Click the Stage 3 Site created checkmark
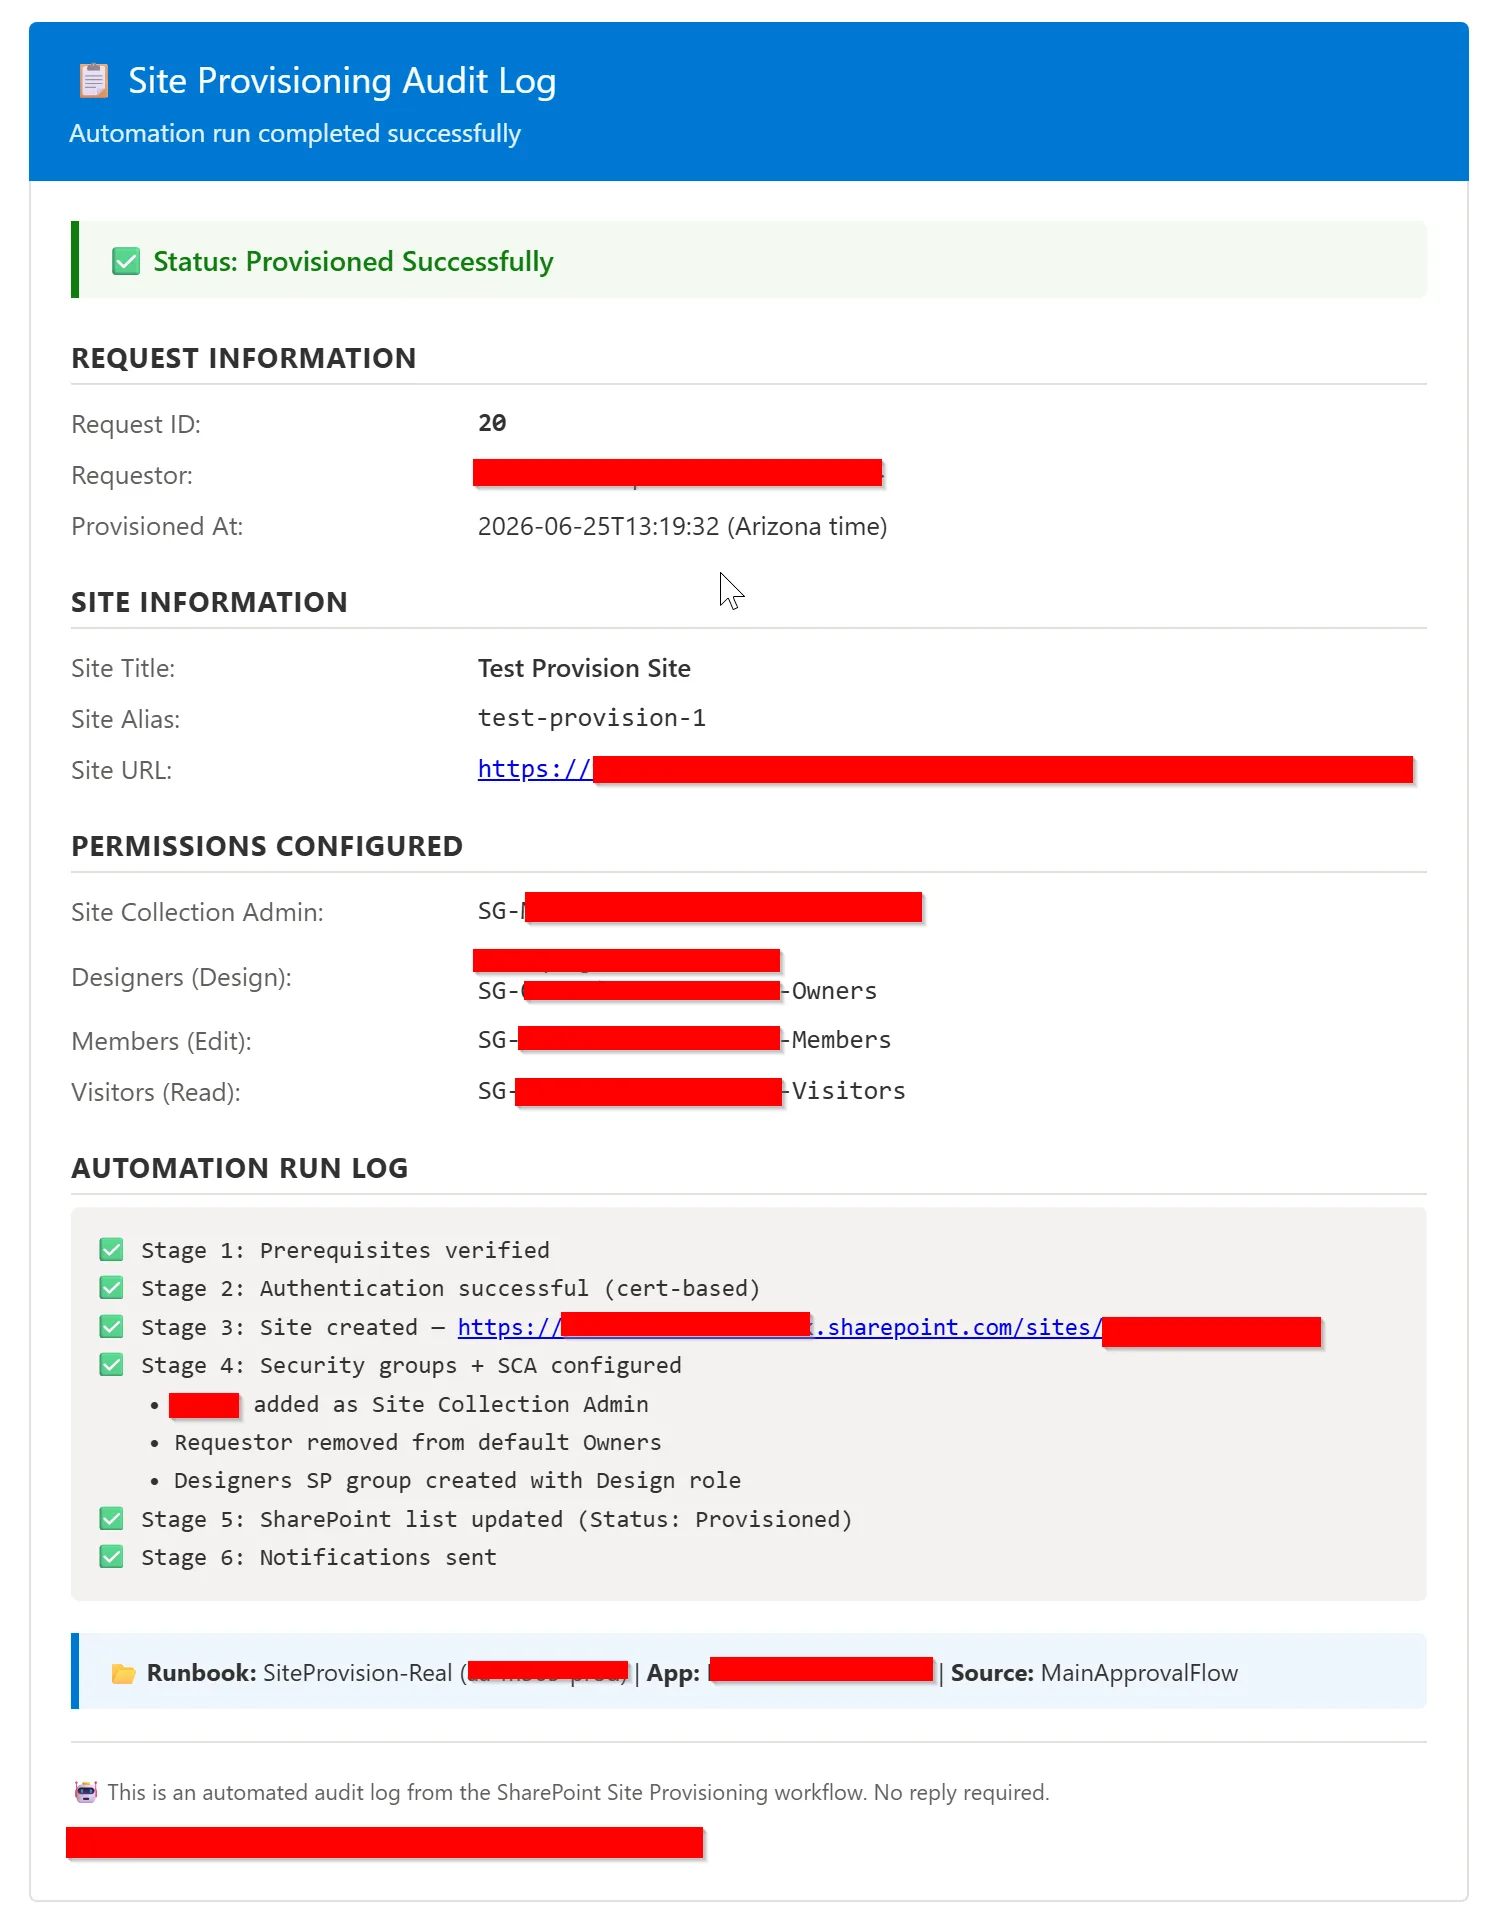Viewport: 1491px width, 1923px height. tap(112, 1327)
